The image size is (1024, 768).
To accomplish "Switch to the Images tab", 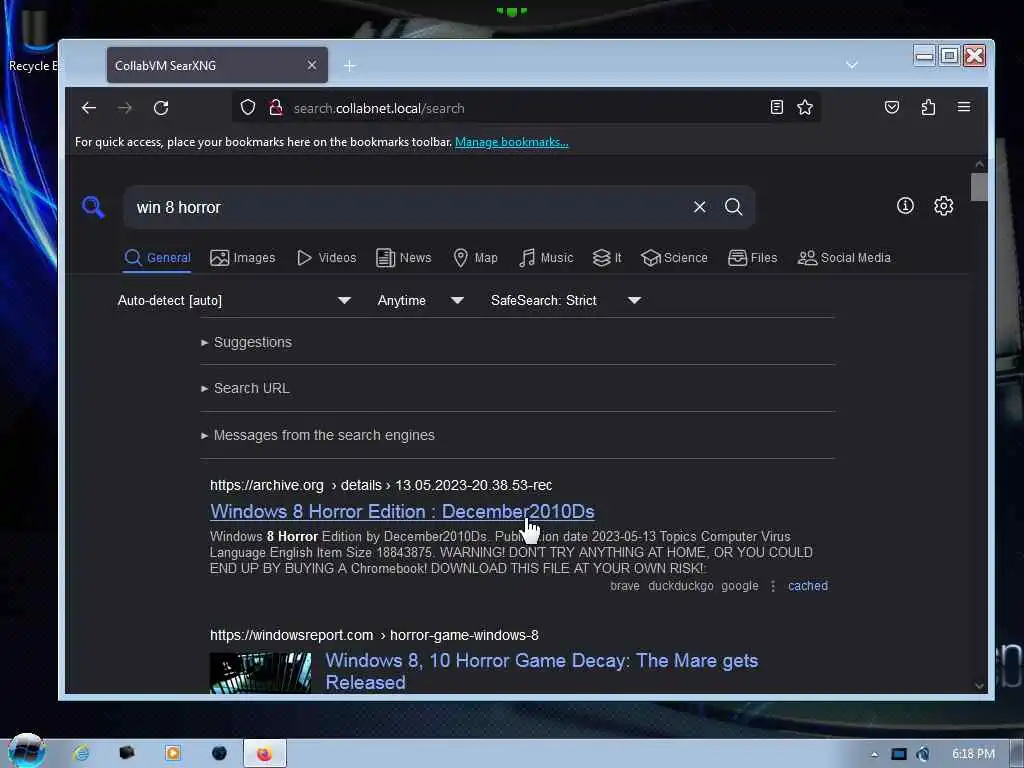I will (x=242, y=257).
